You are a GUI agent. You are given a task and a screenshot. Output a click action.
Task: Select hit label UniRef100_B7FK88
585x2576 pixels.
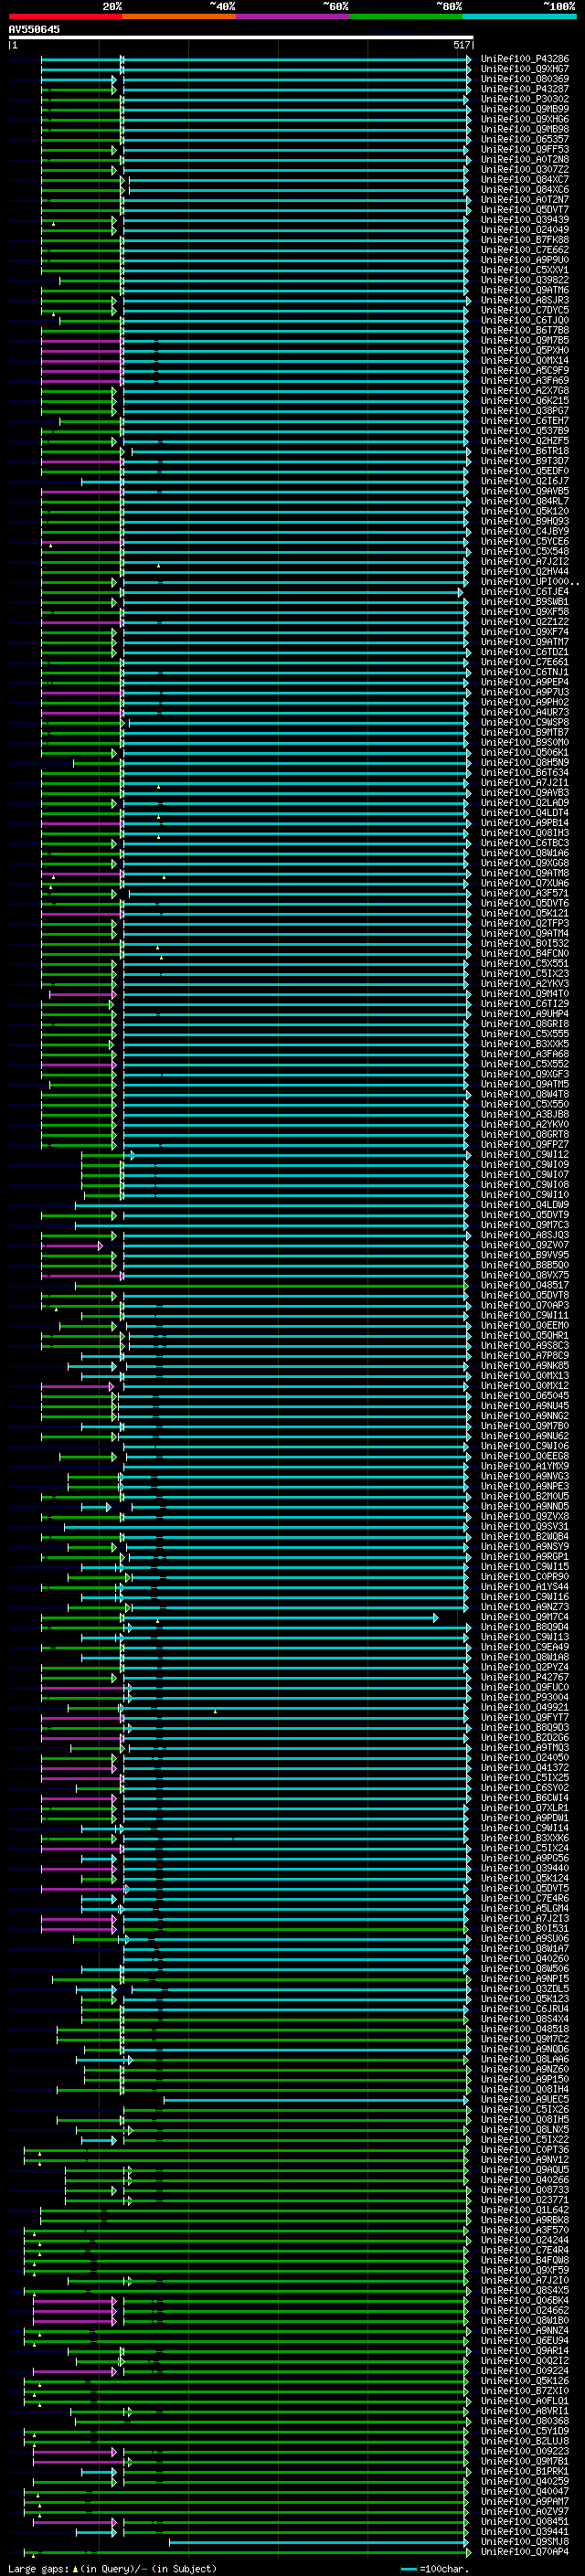pos(525,240)
